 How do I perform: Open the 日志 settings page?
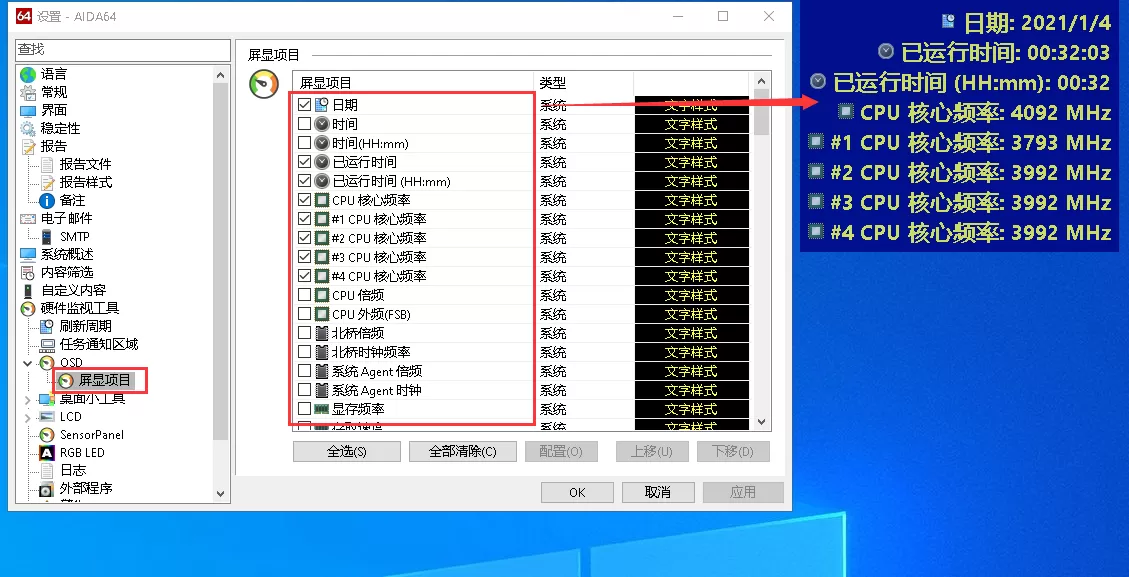(74, 470)
